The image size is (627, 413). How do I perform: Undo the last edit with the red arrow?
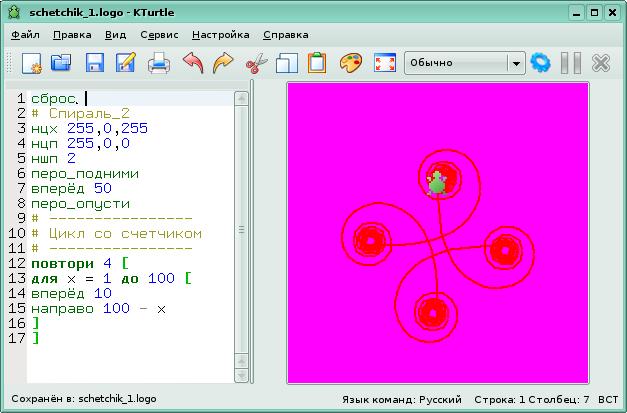coord(192,63)
